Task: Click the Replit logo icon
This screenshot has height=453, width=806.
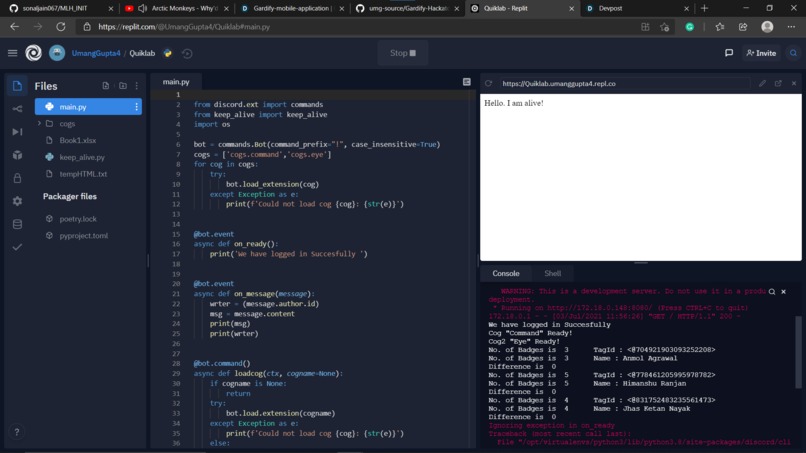Action: tap(33, 53)
